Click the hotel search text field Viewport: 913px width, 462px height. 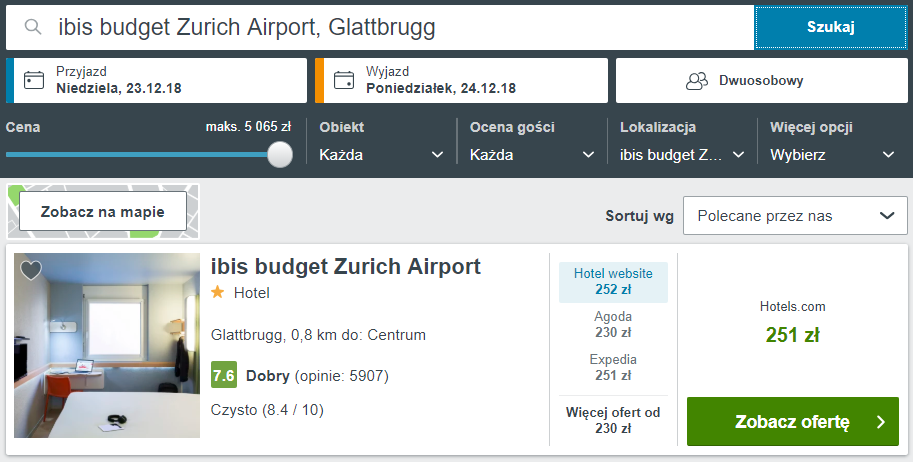[400, 28]
